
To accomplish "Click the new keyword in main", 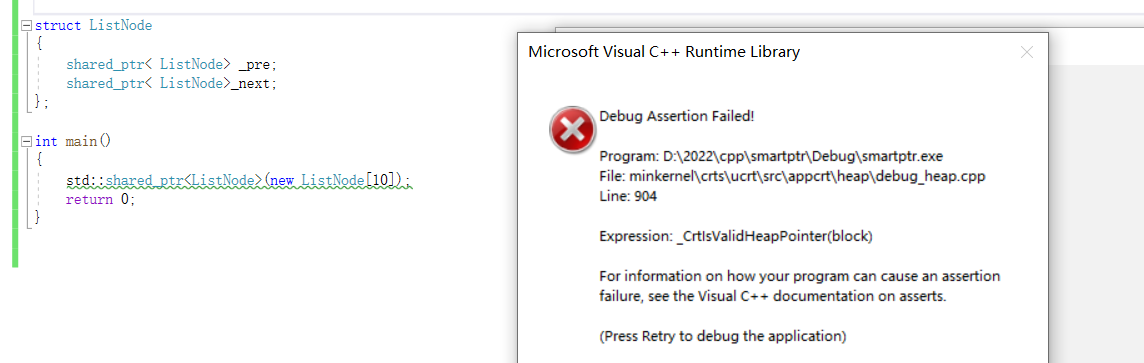I will 282,180.
